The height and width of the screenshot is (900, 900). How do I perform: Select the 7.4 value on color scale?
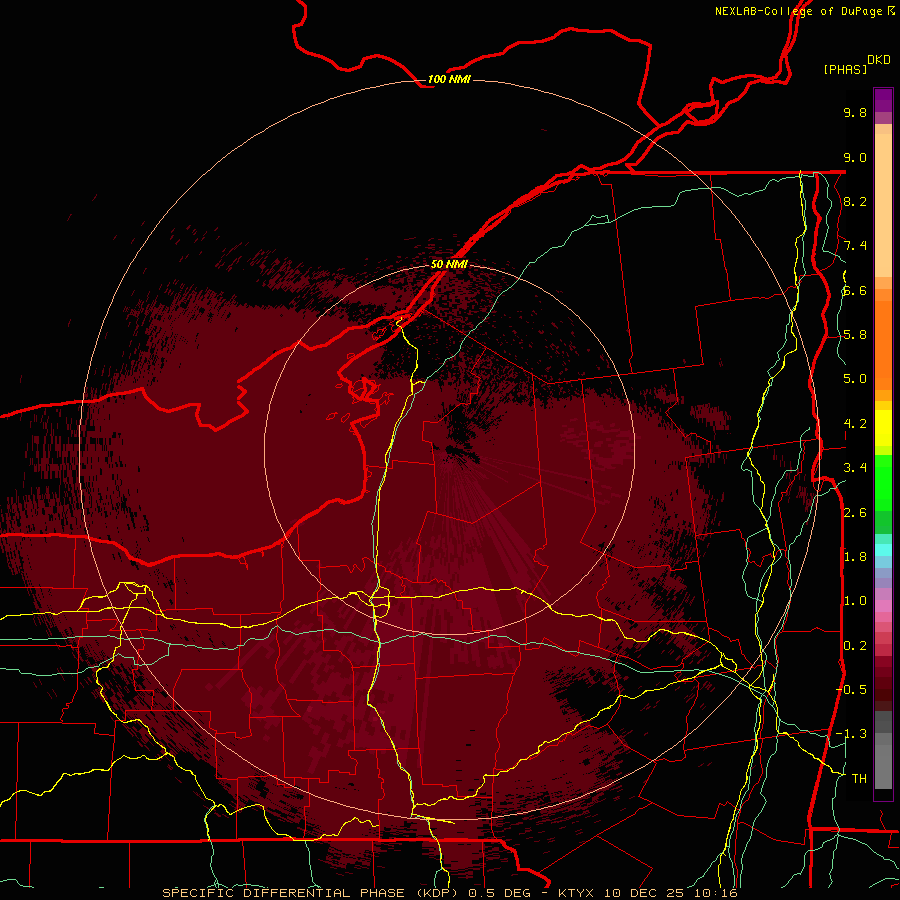[855, 246]
